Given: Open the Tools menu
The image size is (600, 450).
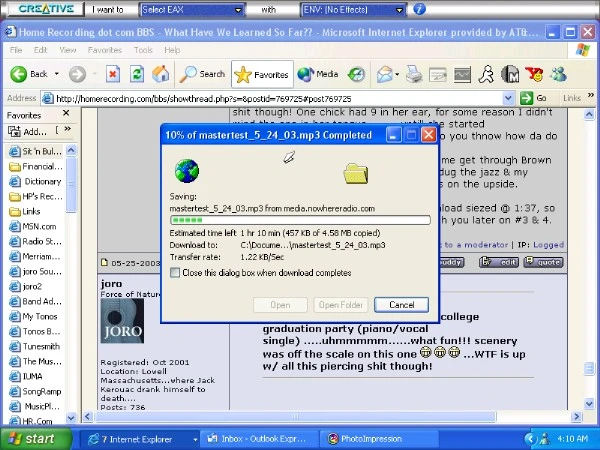Looking at the screenshot, I should pyautogui.click(x=143, y=50).
